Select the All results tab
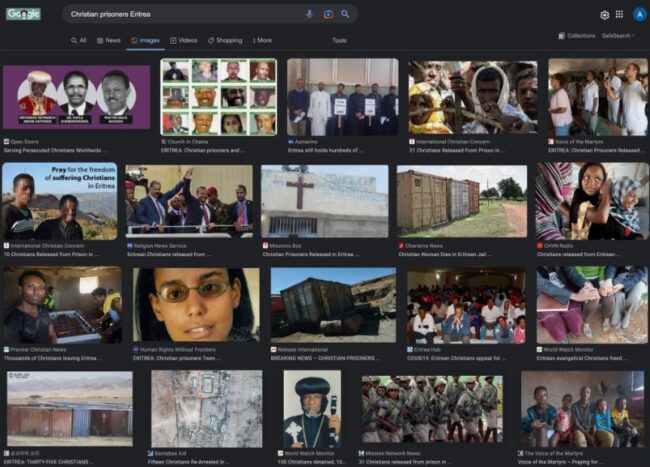The width and height of the screenshot is (650, 467). [79, 40]
